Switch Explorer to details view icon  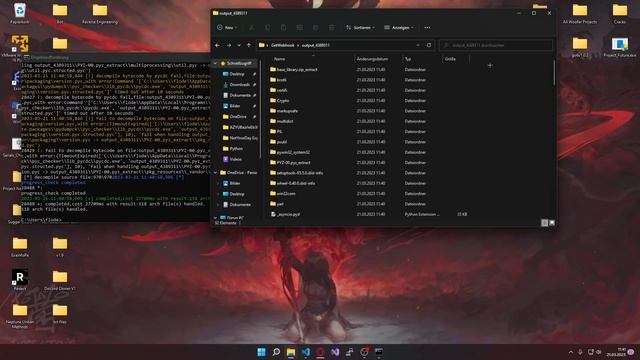tap(544, 223)
